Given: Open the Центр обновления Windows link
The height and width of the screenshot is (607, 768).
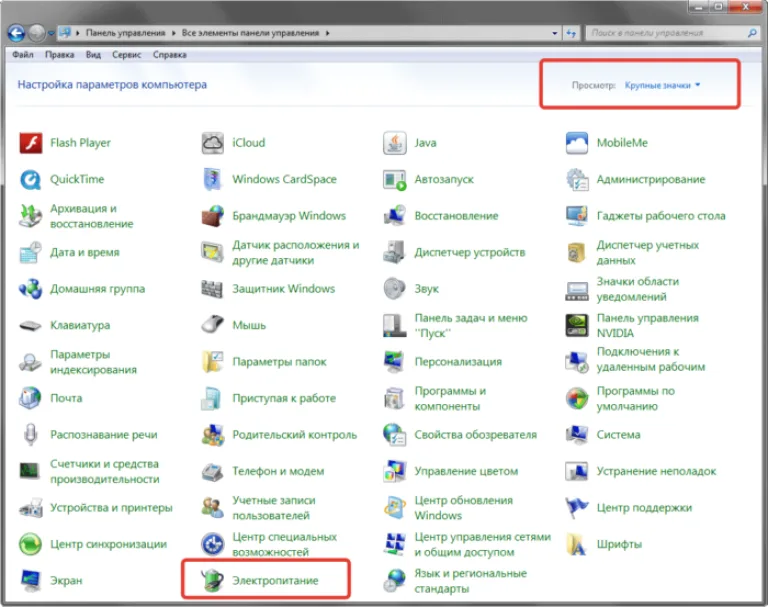Looking at the screenshot, I should pos(463,508).
